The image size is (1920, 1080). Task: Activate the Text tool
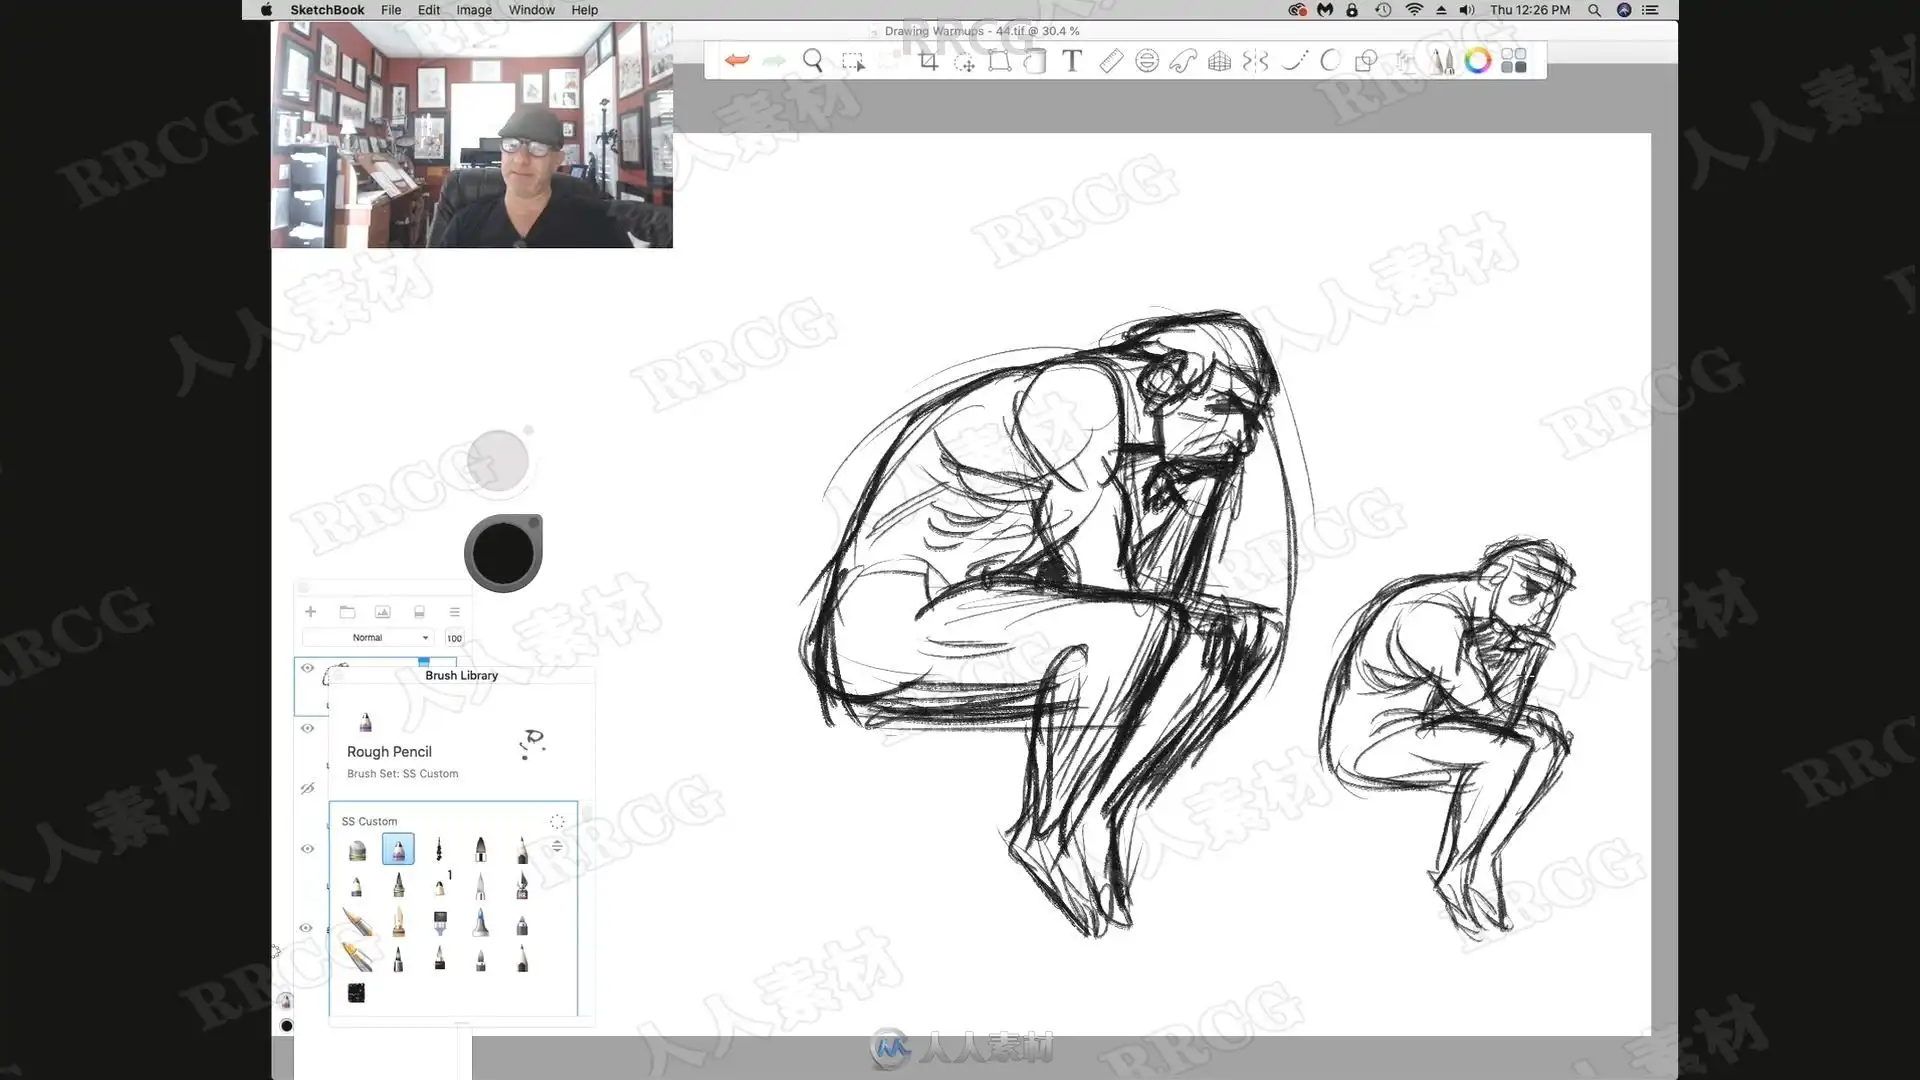(1071, 61)
